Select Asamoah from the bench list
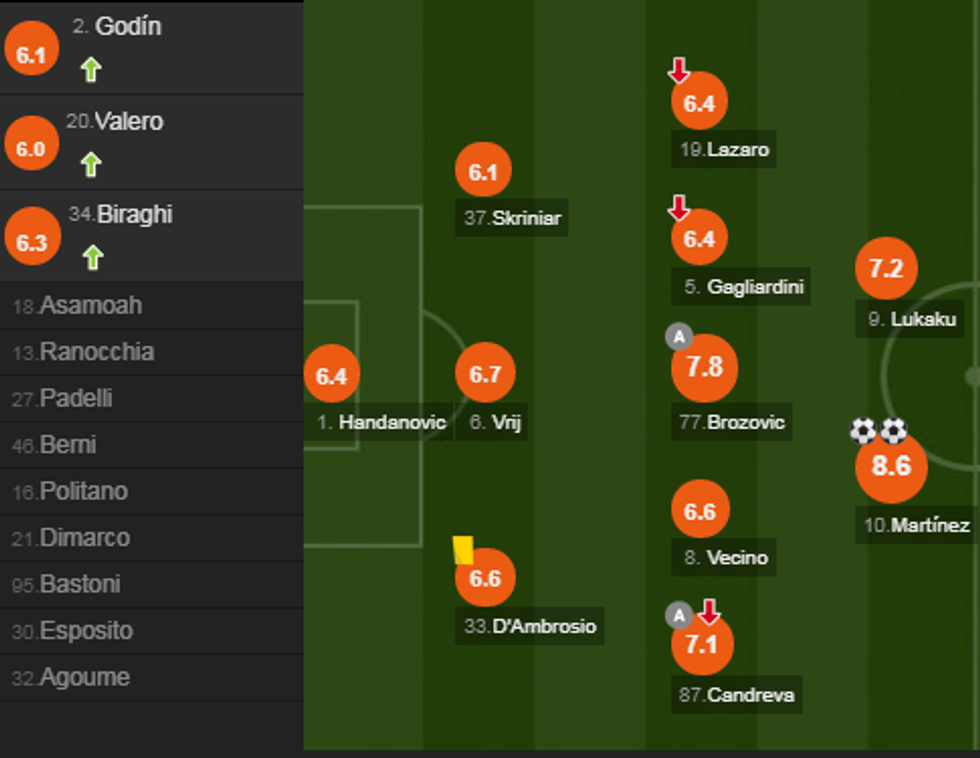The image size is (980, 758). 91,306
